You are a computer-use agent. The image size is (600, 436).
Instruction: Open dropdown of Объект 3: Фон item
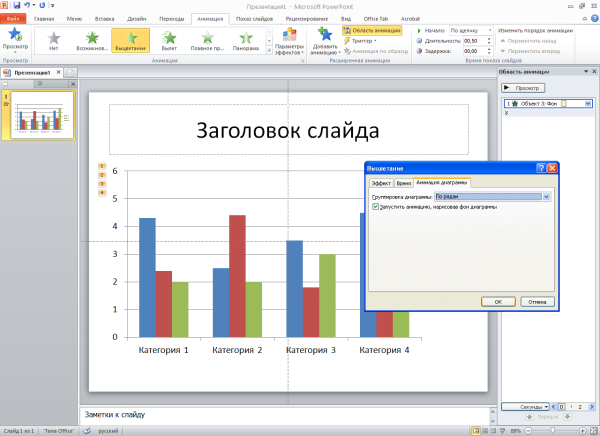tap(588, 103)
